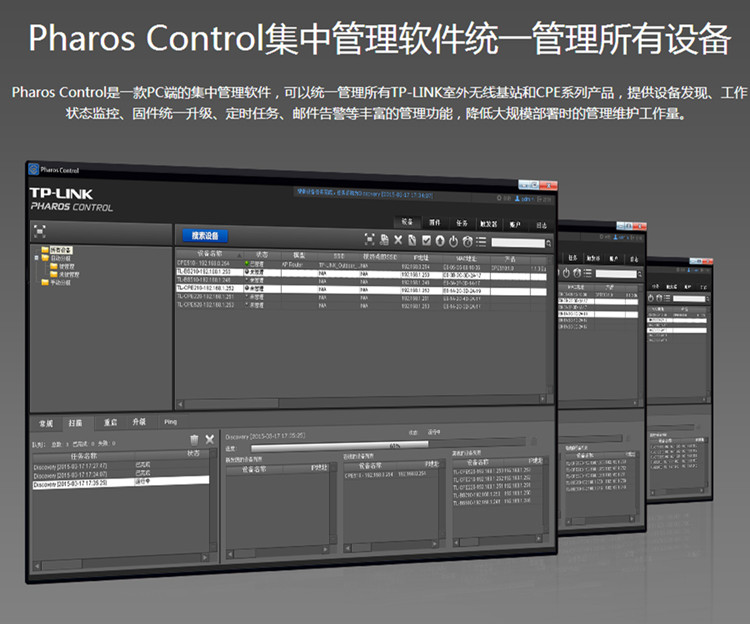Click the checkmark select-all icon in toolbar
750x624 pixels.
coord(426,241)
